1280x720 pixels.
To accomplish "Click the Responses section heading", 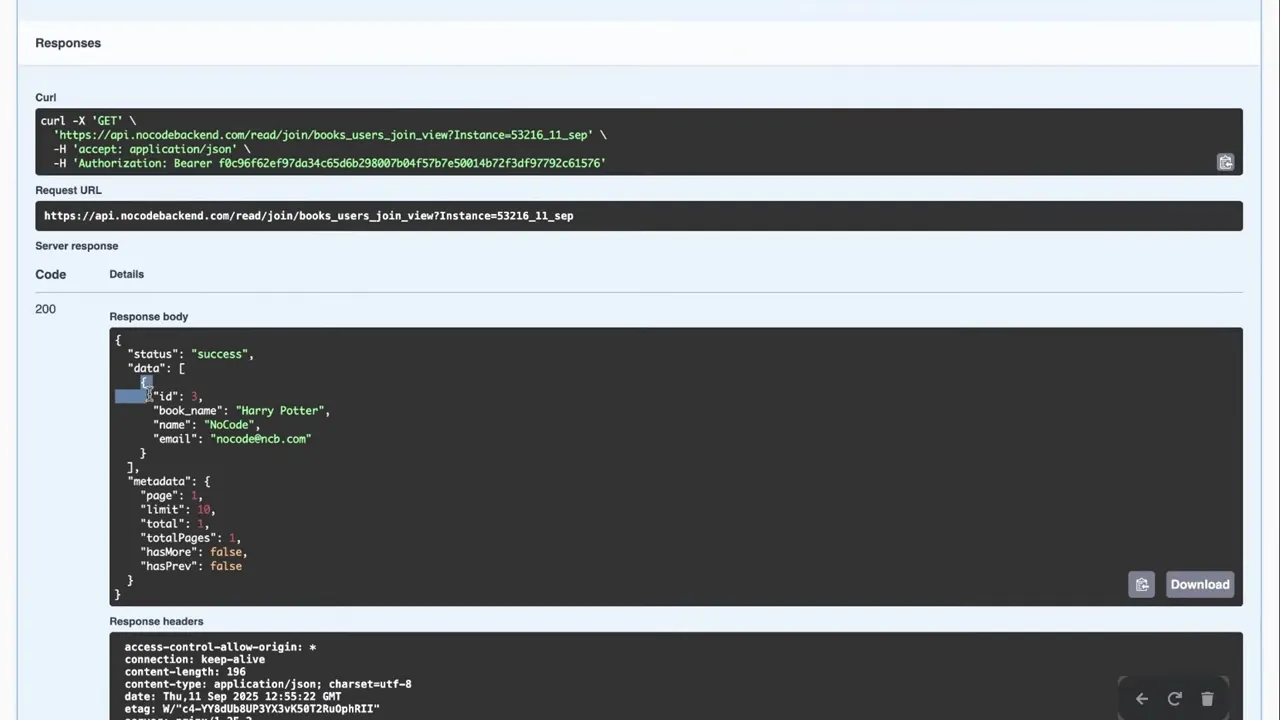I will (68, 43).
